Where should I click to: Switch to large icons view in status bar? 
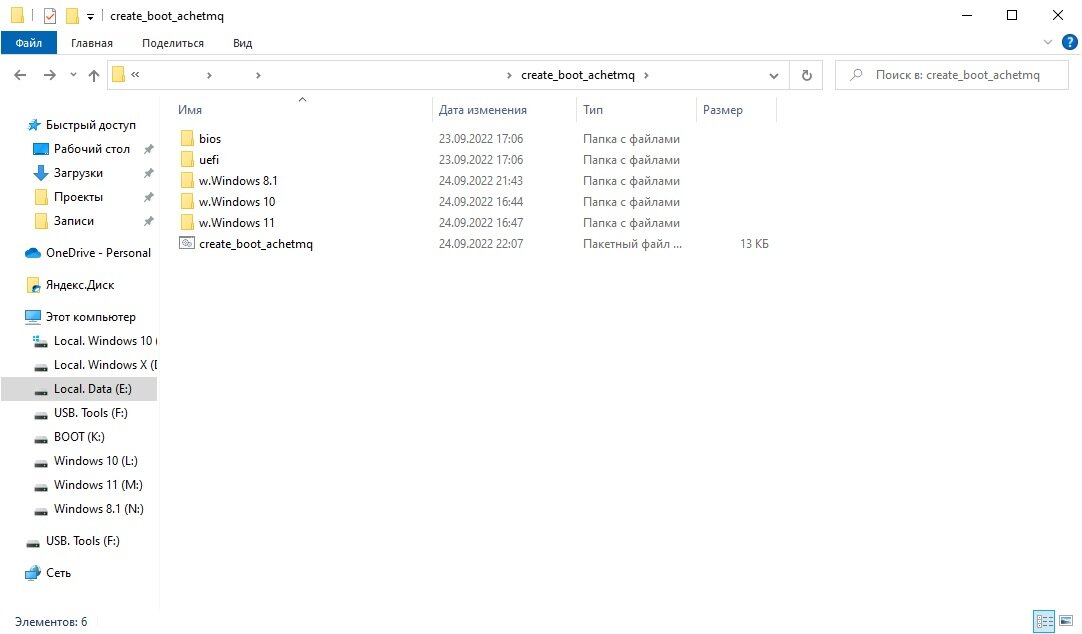1066,621
